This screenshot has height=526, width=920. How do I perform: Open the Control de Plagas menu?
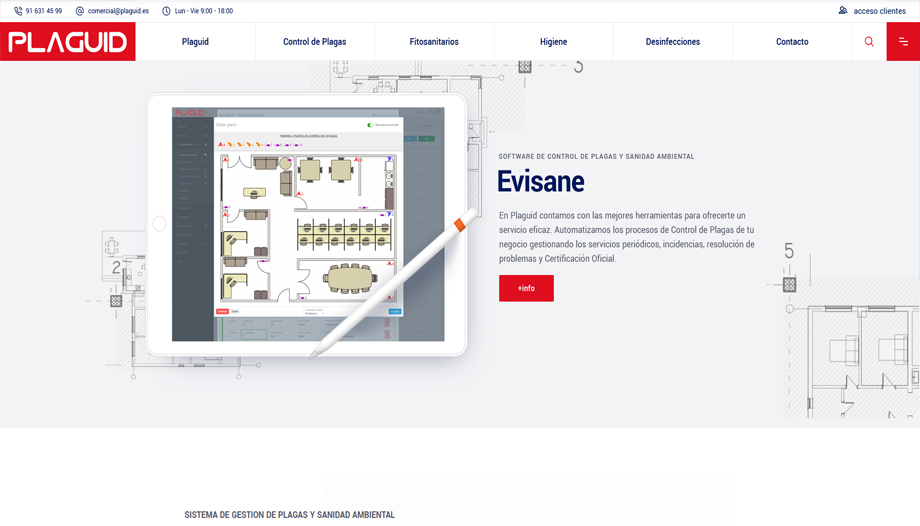(314, 42)
